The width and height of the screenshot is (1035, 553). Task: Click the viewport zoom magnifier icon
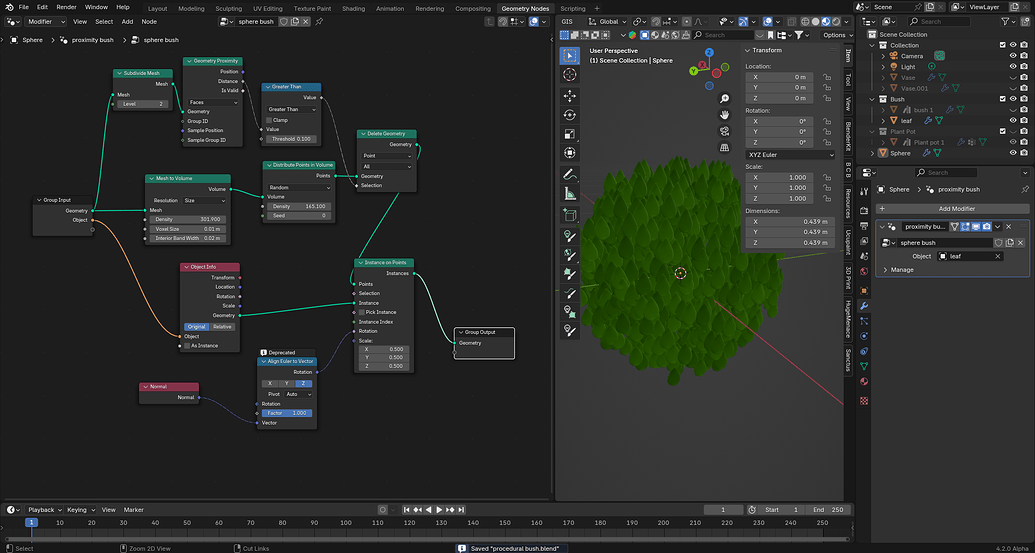point(724,98)
